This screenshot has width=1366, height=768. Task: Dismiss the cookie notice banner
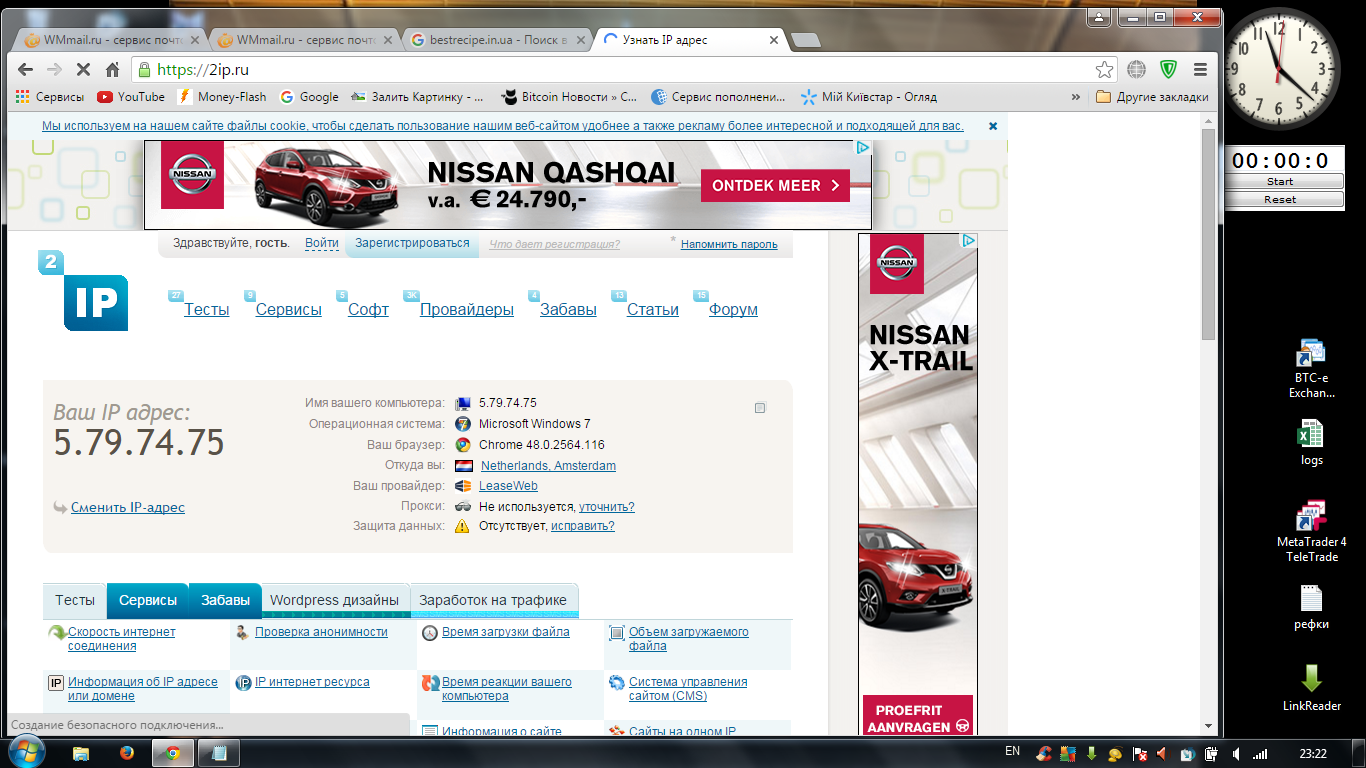click(993, 126)
